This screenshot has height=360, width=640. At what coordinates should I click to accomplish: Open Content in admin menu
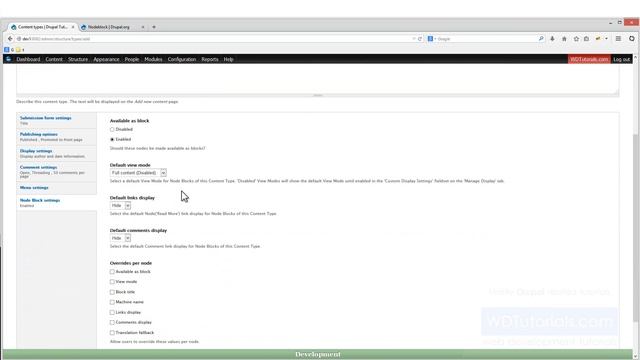(x=54, y=59)
